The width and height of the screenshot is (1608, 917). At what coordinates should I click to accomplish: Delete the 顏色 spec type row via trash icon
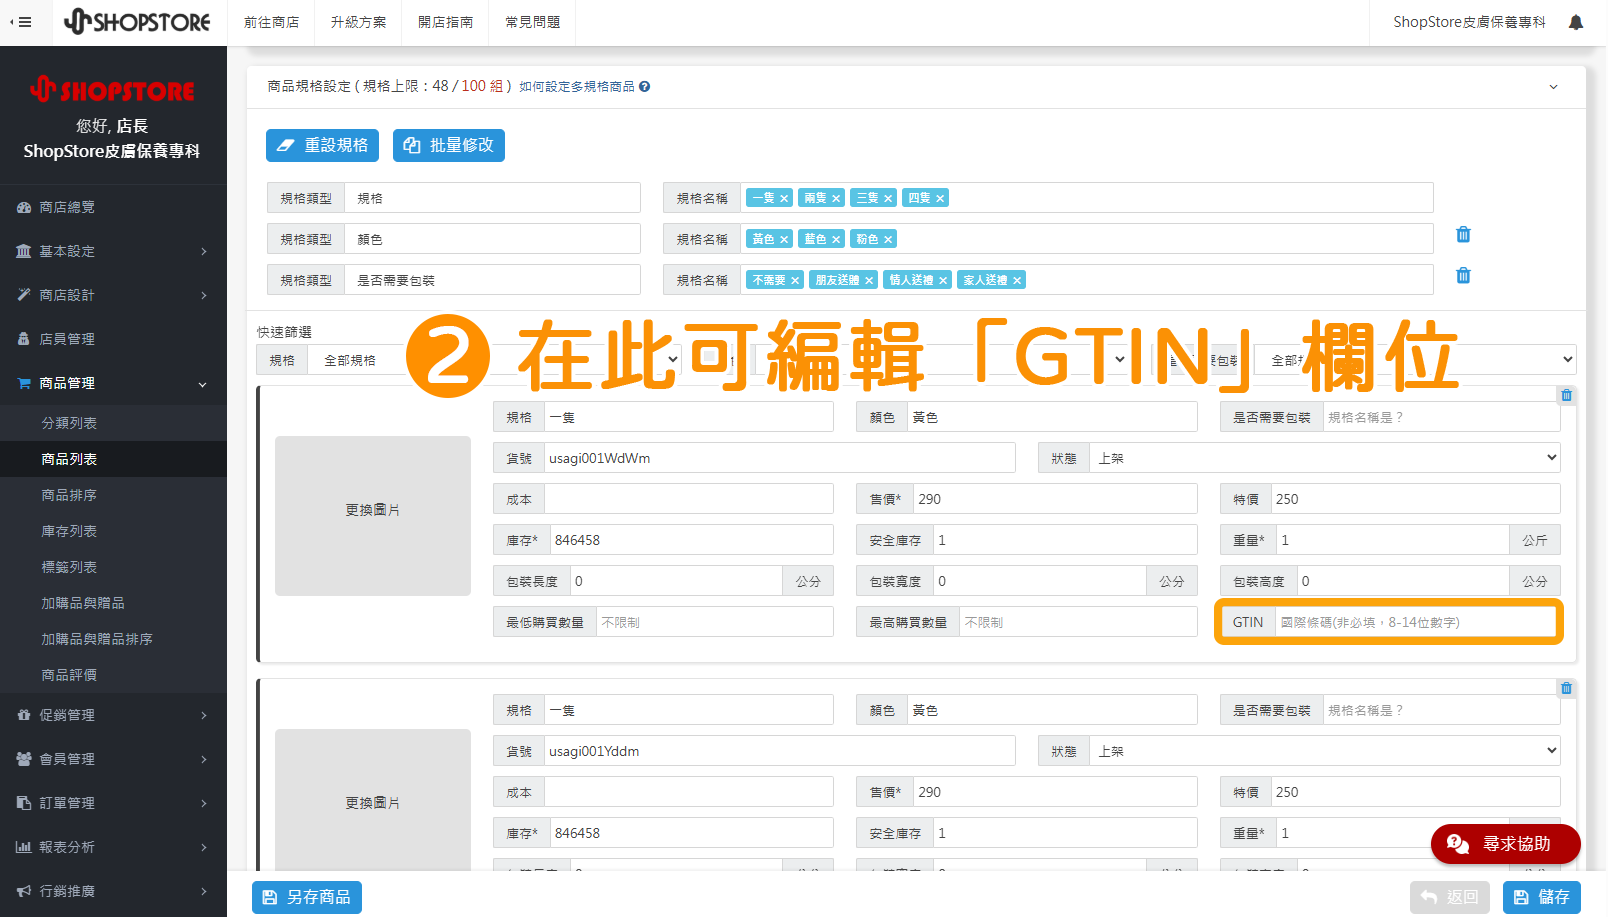point(1463,234)
